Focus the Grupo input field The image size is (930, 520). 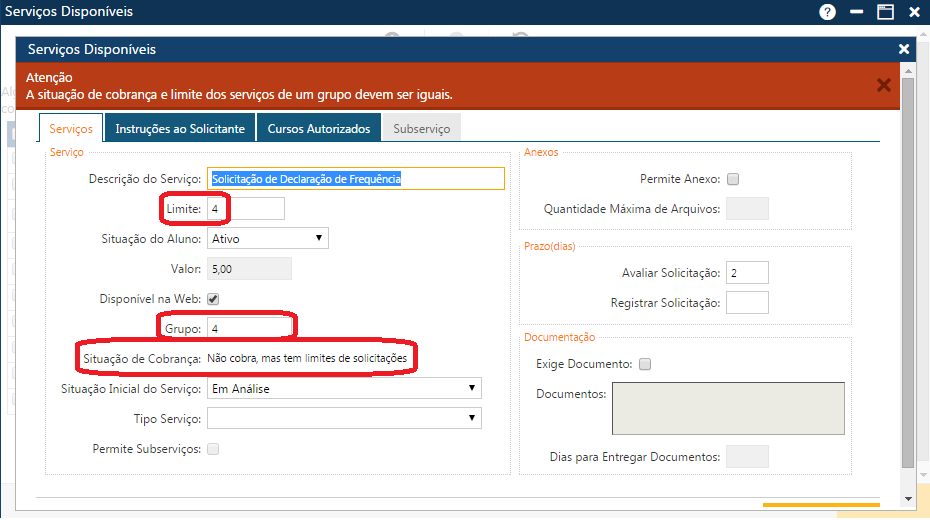tap(249, 328)
